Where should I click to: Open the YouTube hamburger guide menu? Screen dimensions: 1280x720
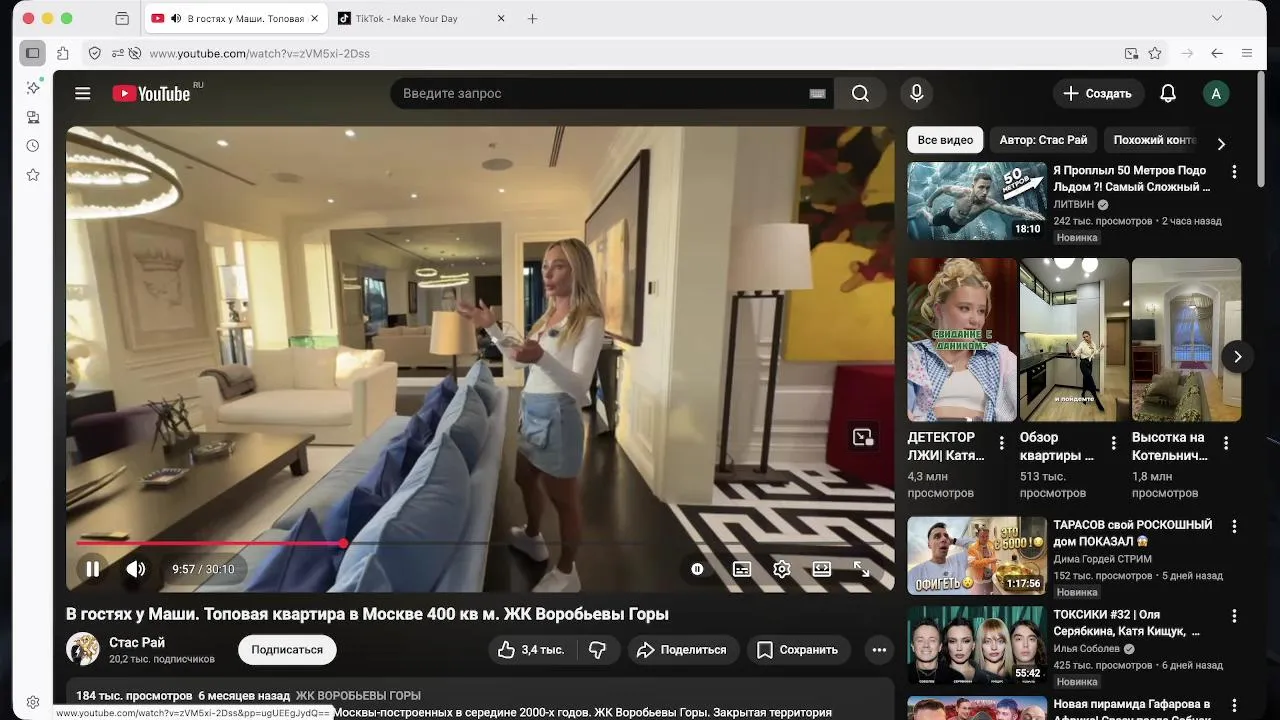pos(83,93)
